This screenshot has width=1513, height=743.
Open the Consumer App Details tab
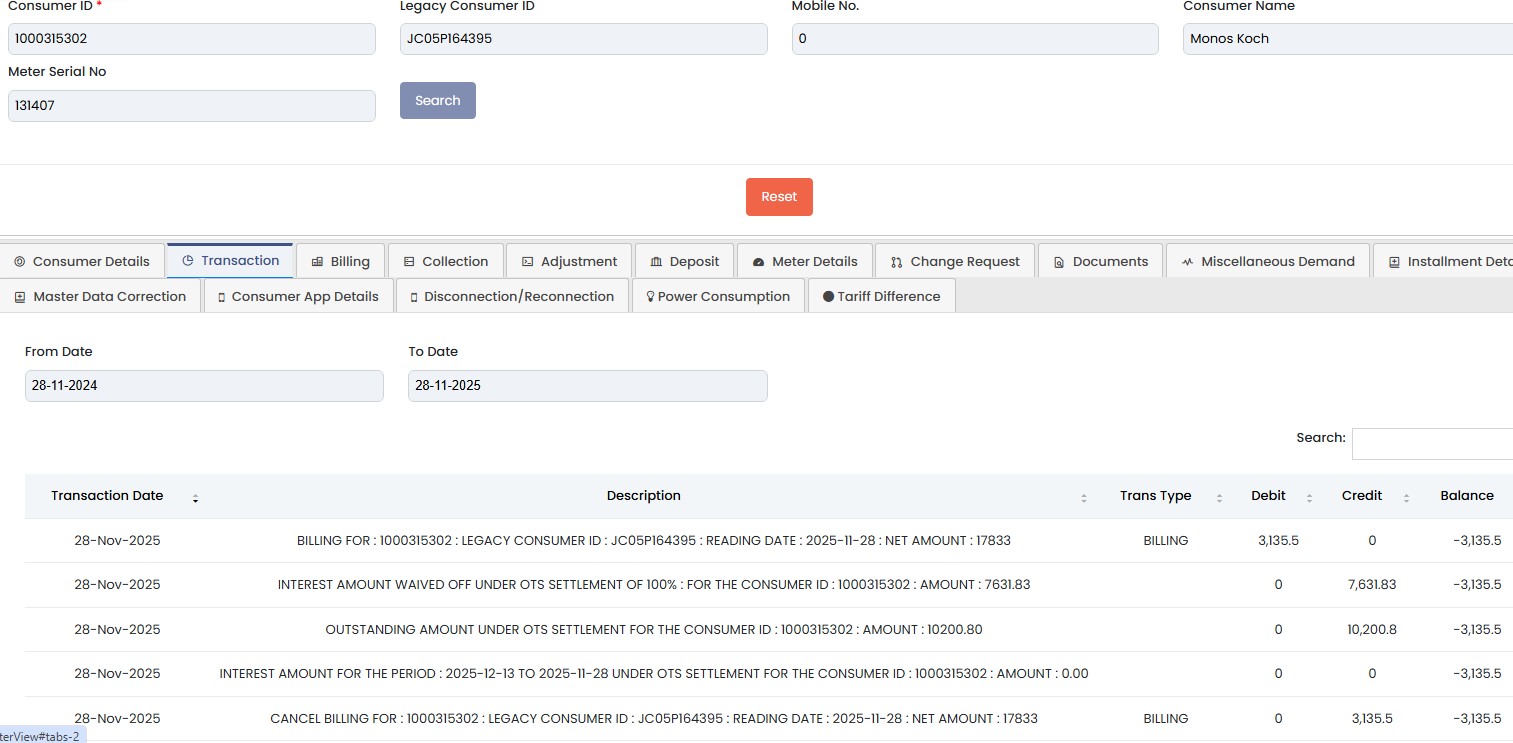[298, 296]
